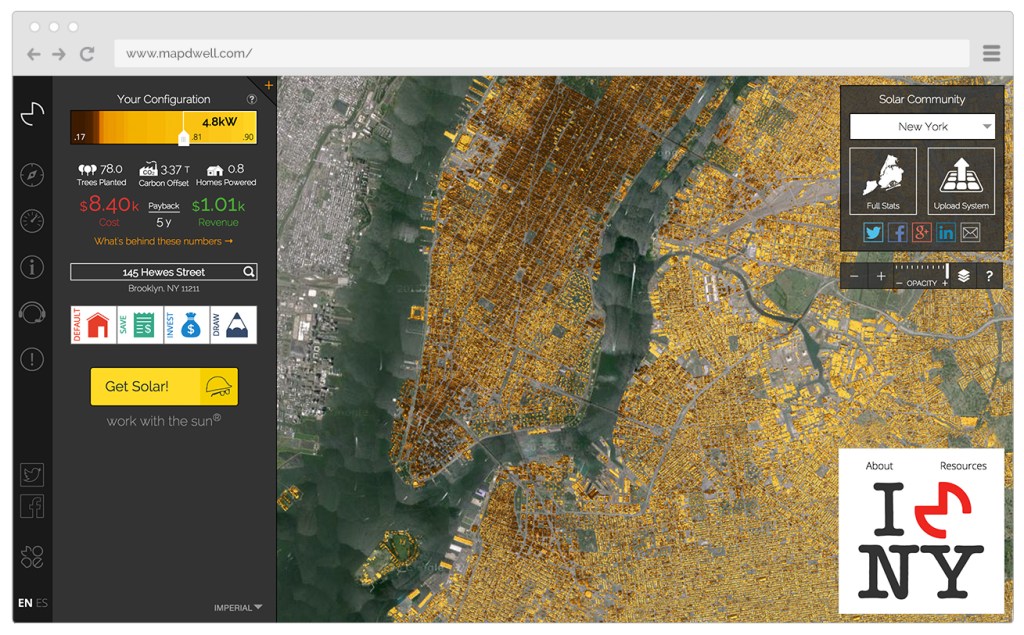Click the Get Solar! button

click(x=164, y=386)
